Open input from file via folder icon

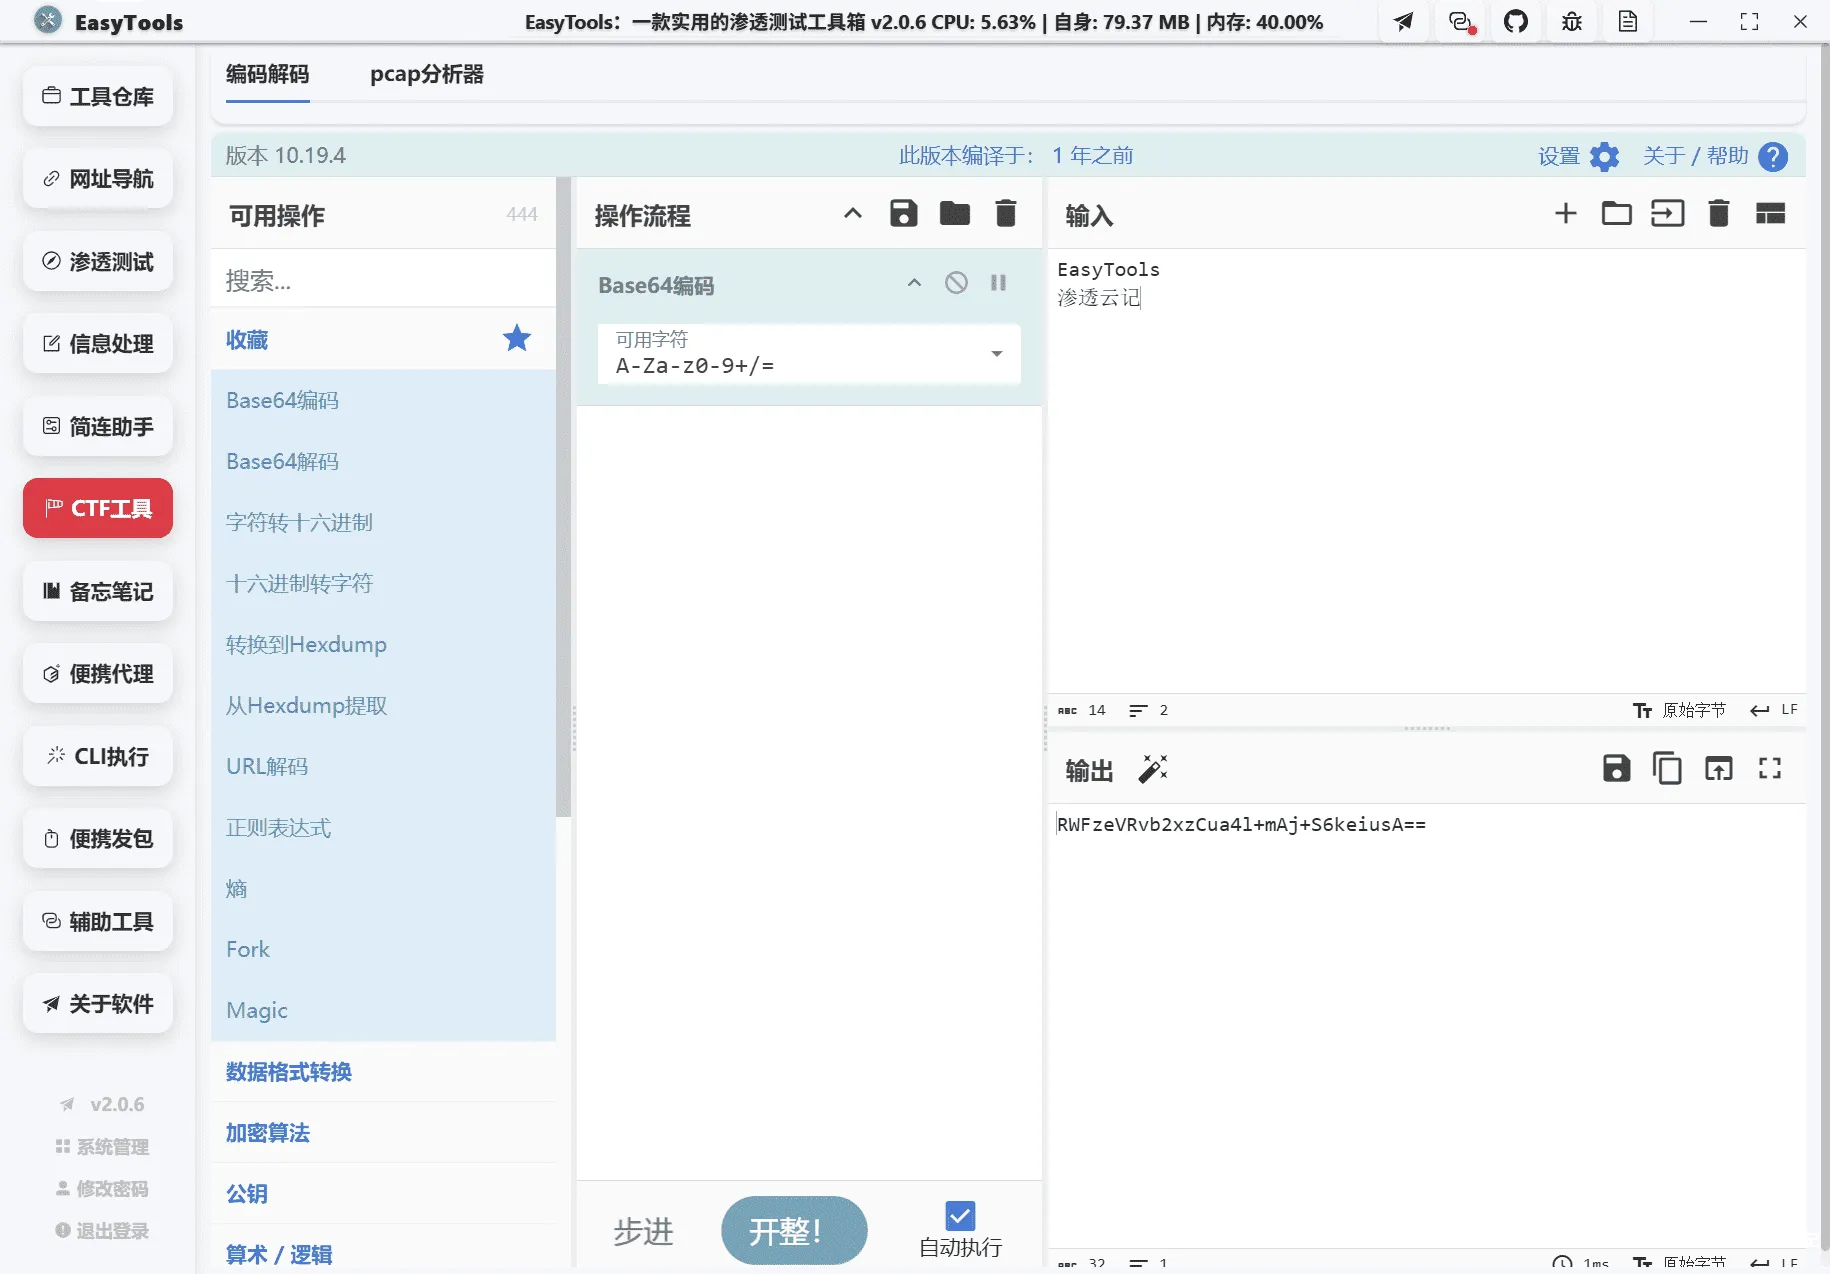1615,213
